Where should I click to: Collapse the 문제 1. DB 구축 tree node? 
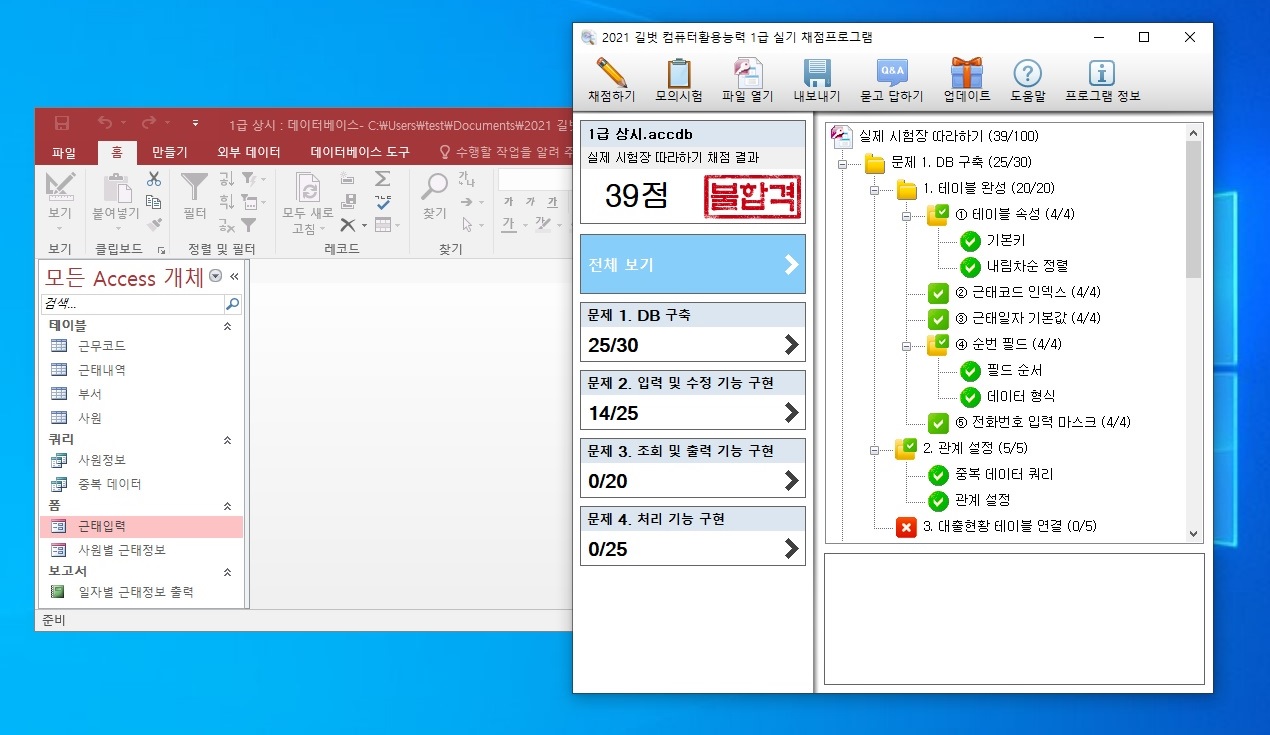pos(843,163)
